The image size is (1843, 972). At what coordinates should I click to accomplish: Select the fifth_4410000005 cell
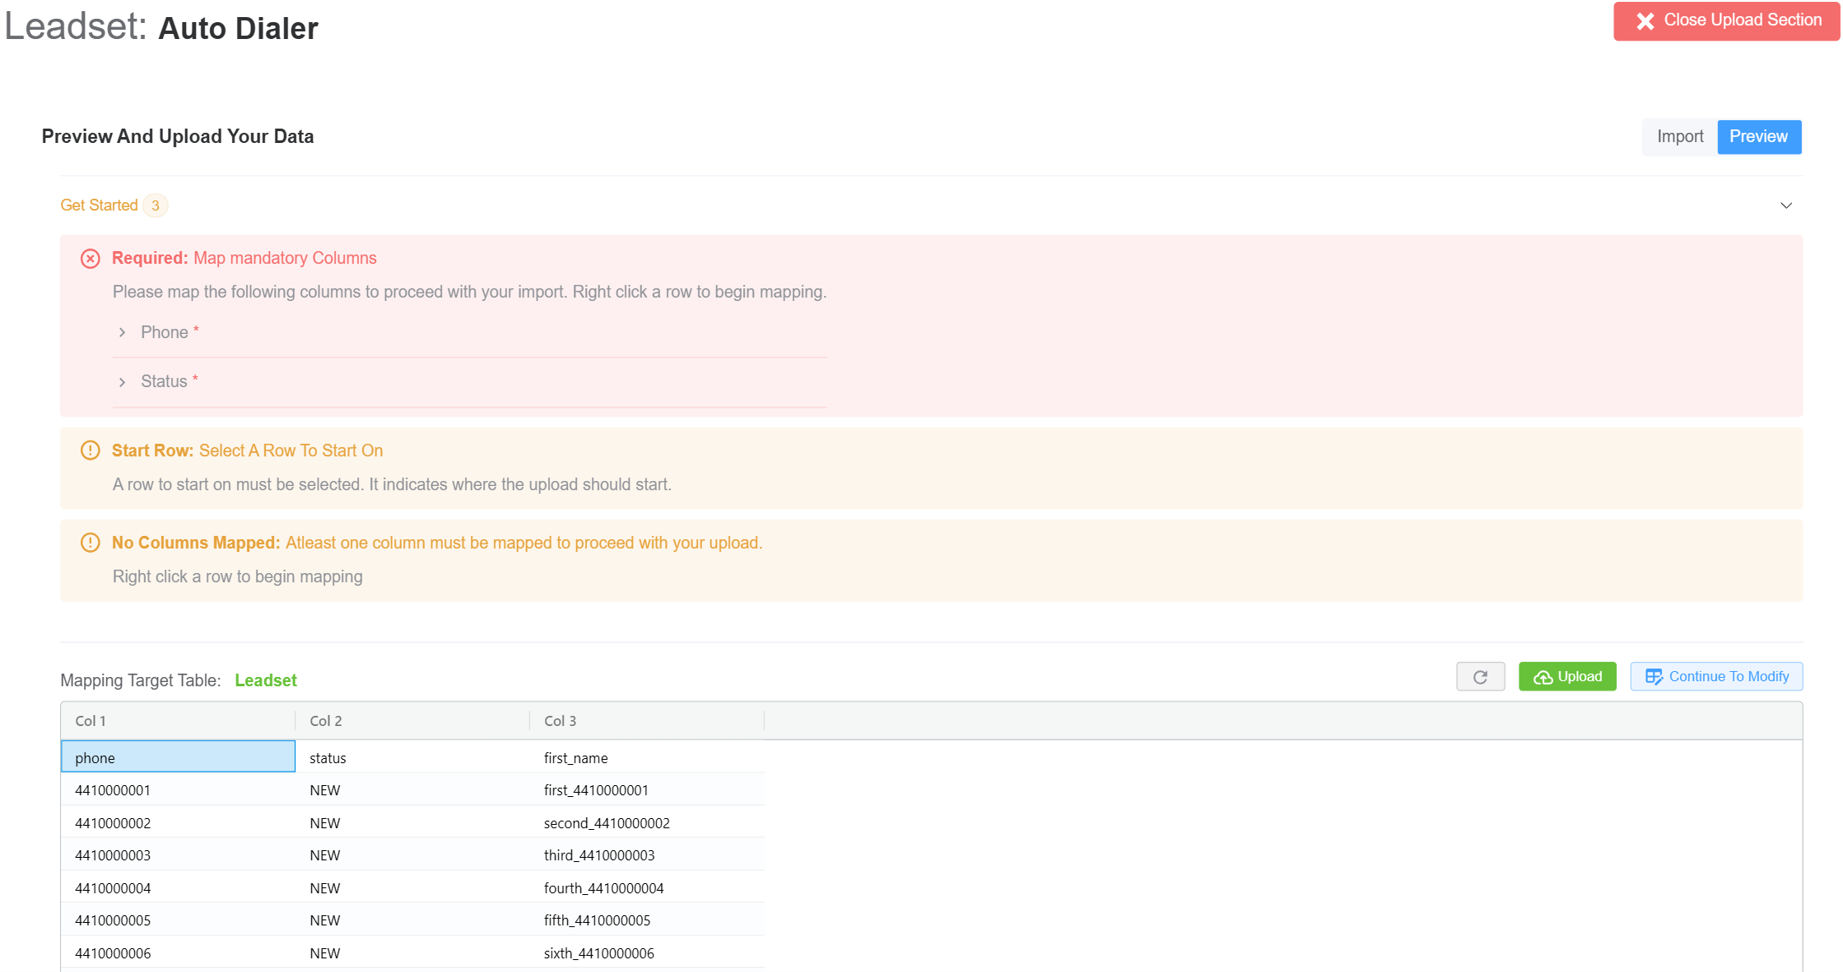click(x=597, y=920)
